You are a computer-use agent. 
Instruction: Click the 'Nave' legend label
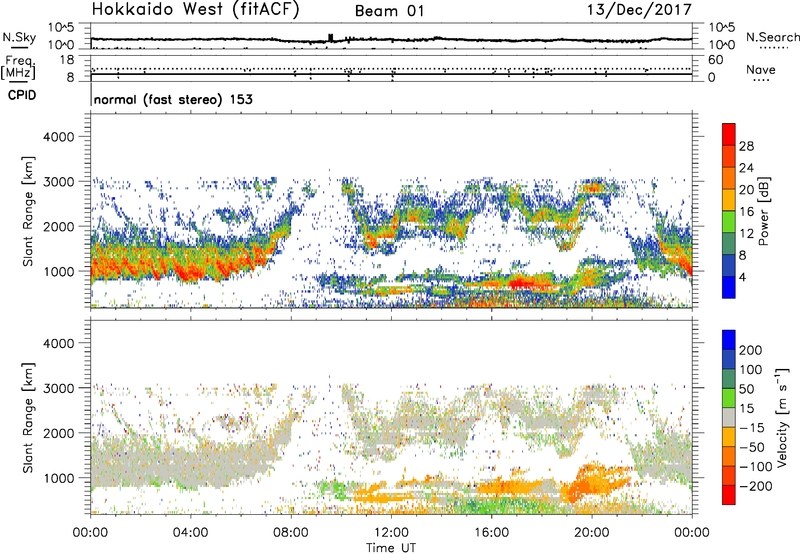(761, 70)
